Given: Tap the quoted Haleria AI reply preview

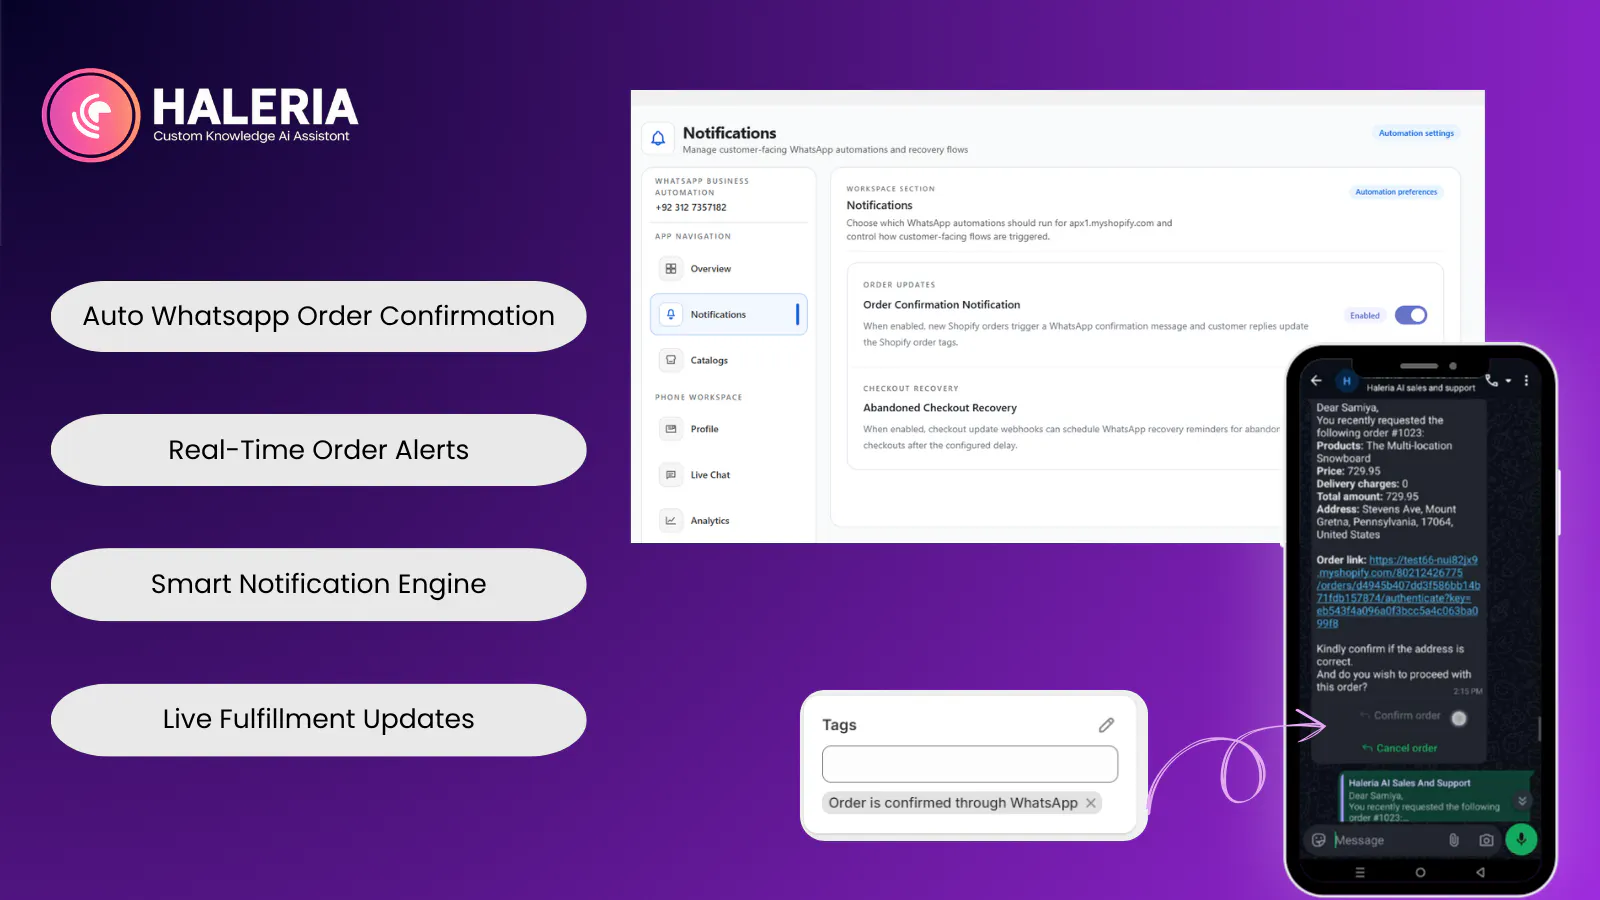Looking at the screenshot, I should coord(1436,797).
